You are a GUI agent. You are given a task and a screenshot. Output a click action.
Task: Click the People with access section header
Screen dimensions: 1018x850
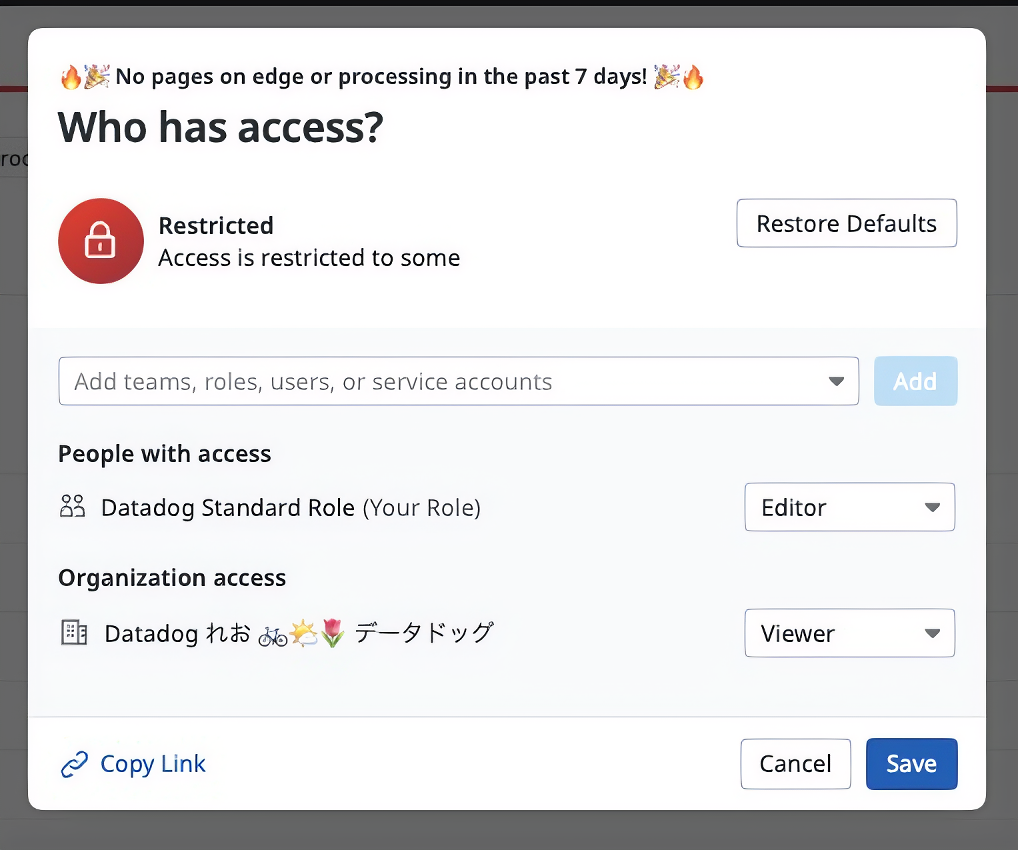(164, 453)
